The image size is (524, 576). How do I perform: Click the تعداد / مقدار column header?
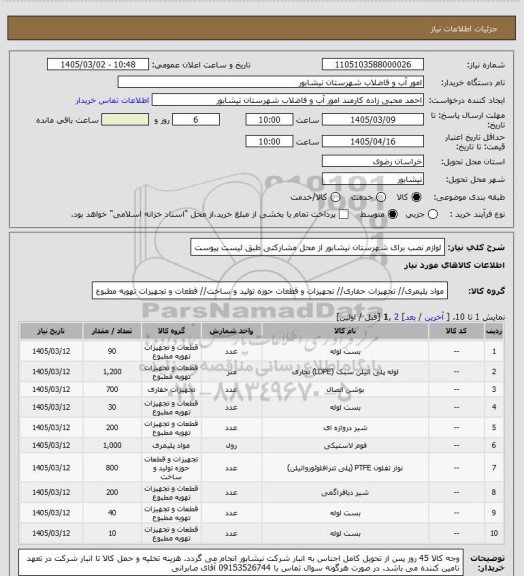click(x=112, y=331)
